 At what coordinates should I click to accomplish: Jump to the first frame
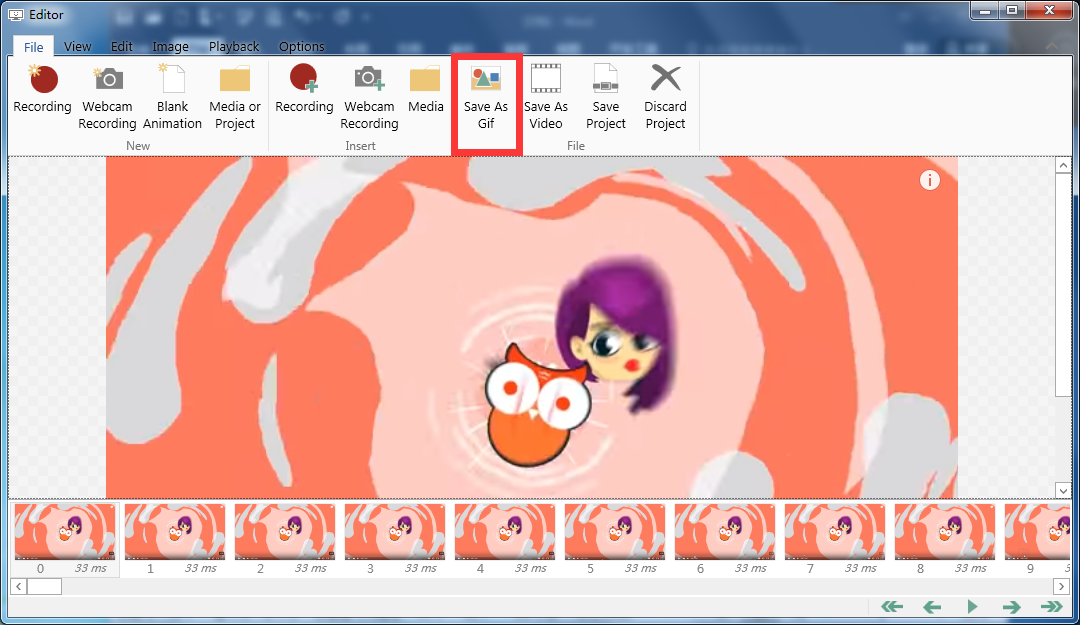tap(892, 607)
